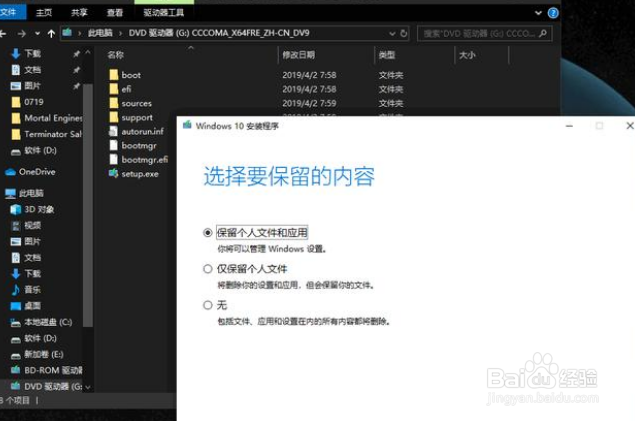Minimize the Windows 10 安装程序 window

point(569,126)
